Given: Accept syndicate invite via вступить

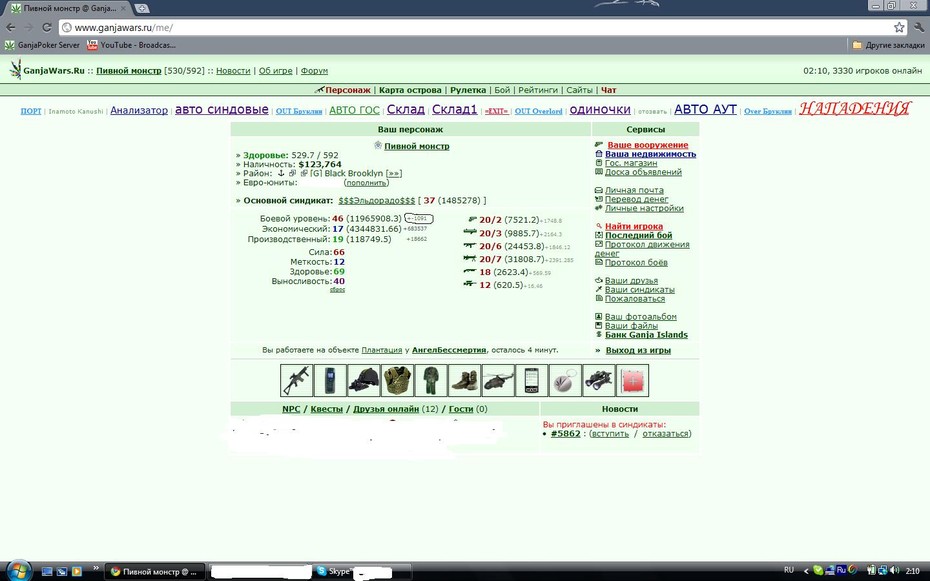Looking at the screenshot, I should [610, 434].
